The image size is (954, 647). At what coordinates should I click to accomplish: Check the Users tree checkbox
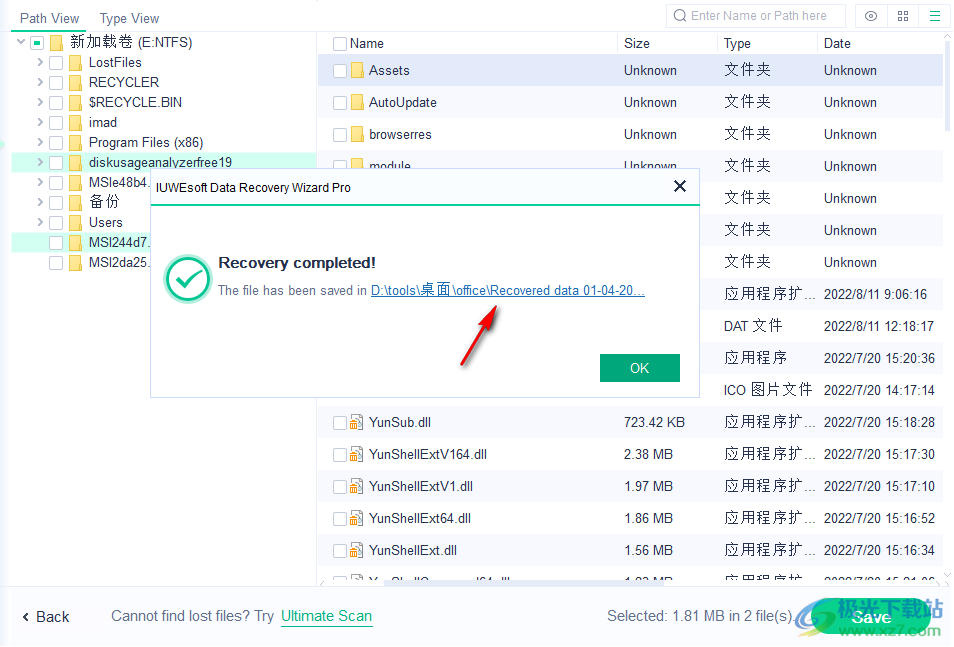(56, 223)
